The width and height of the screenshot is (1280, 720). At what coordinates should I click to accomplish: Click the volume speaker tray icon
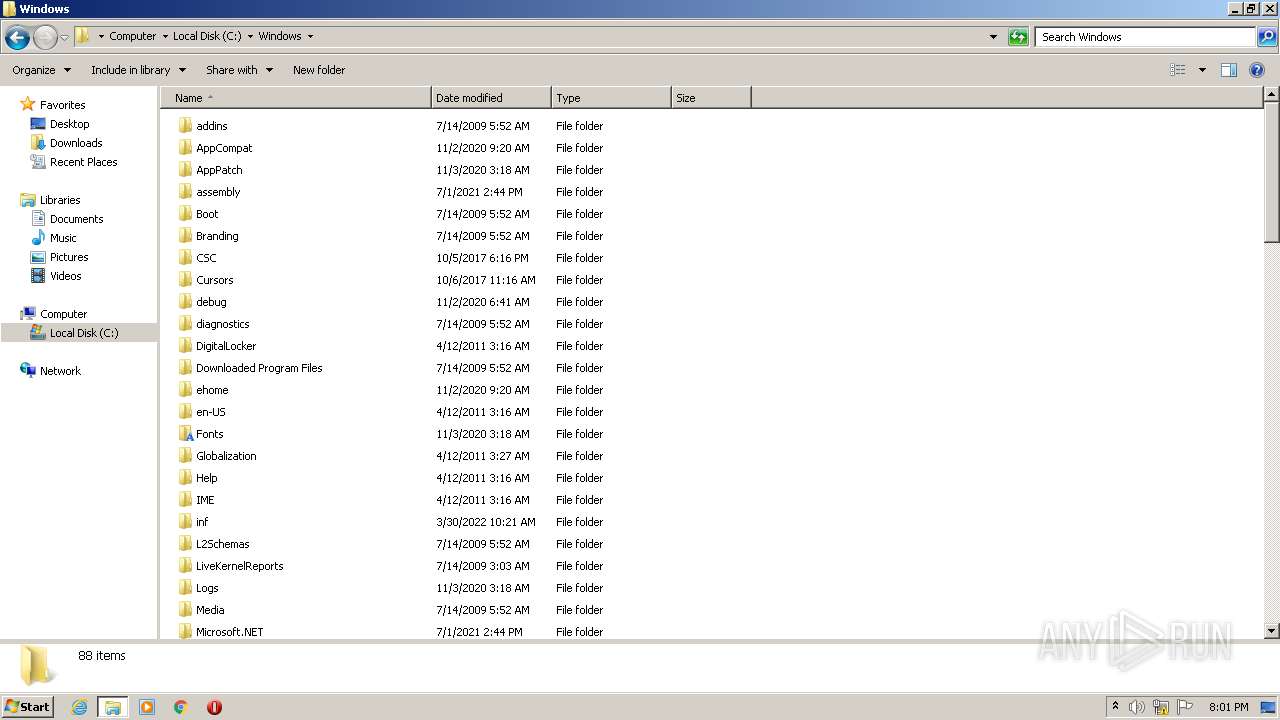pos(1137,707)
